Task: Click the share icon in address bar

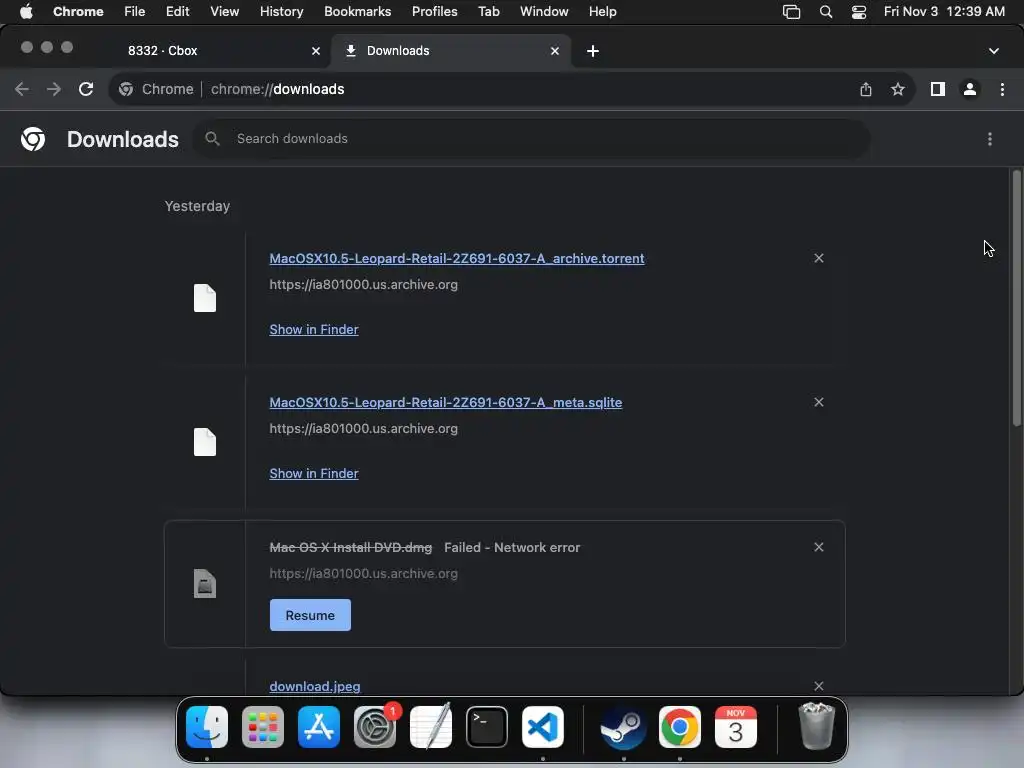Action: click(x=865, y=89)
